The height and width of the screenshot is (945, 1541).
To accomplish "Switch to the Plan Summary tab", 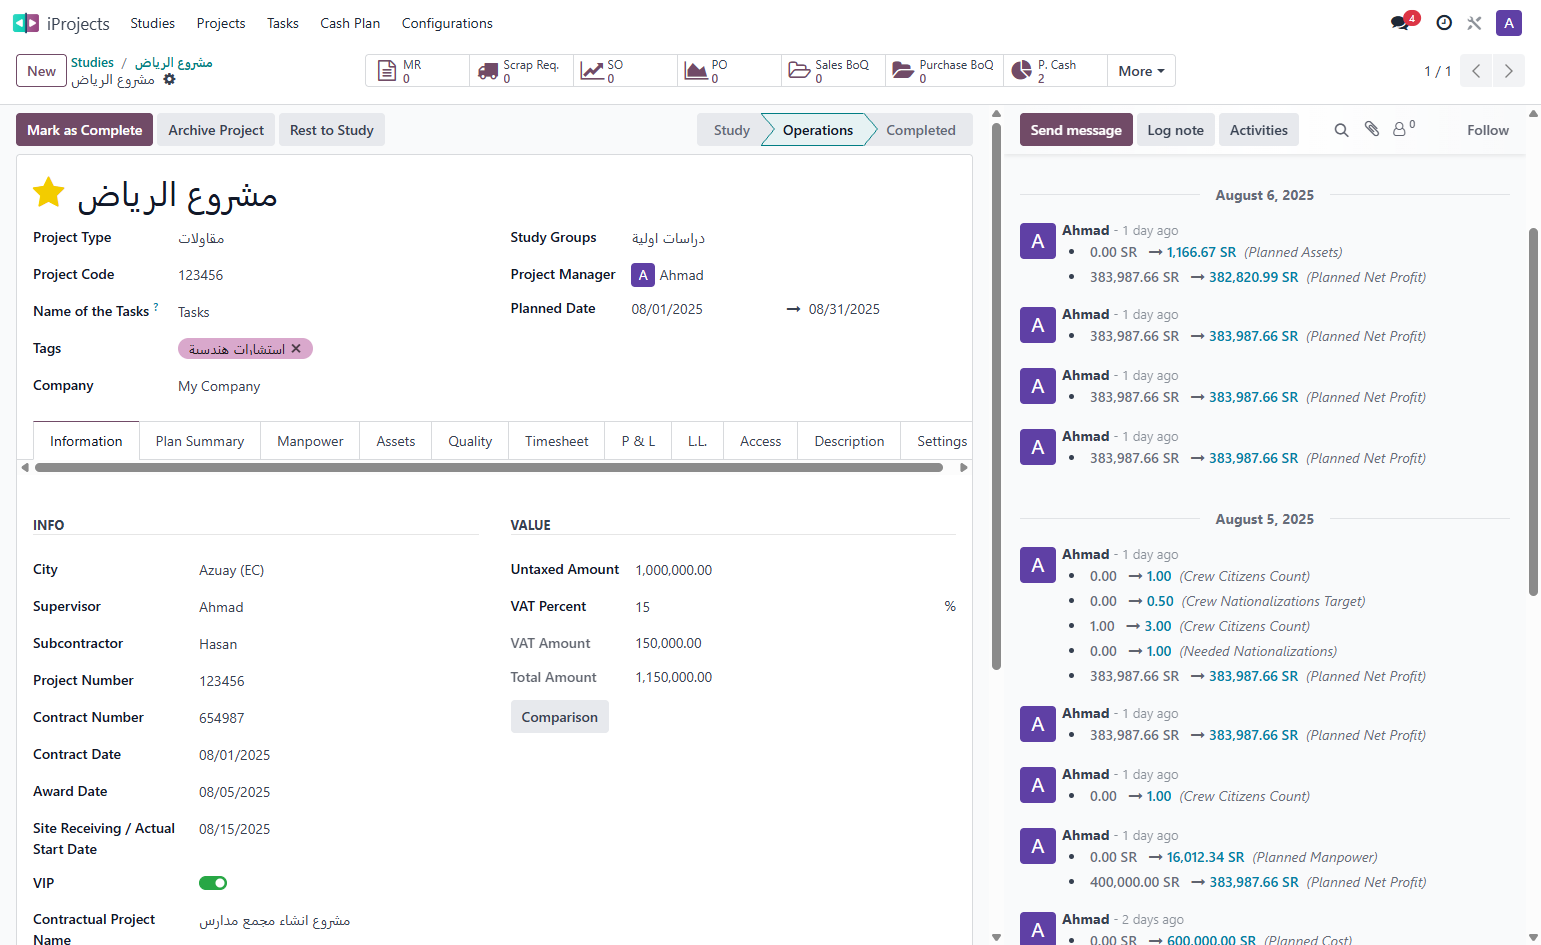I will pos(200,441).
